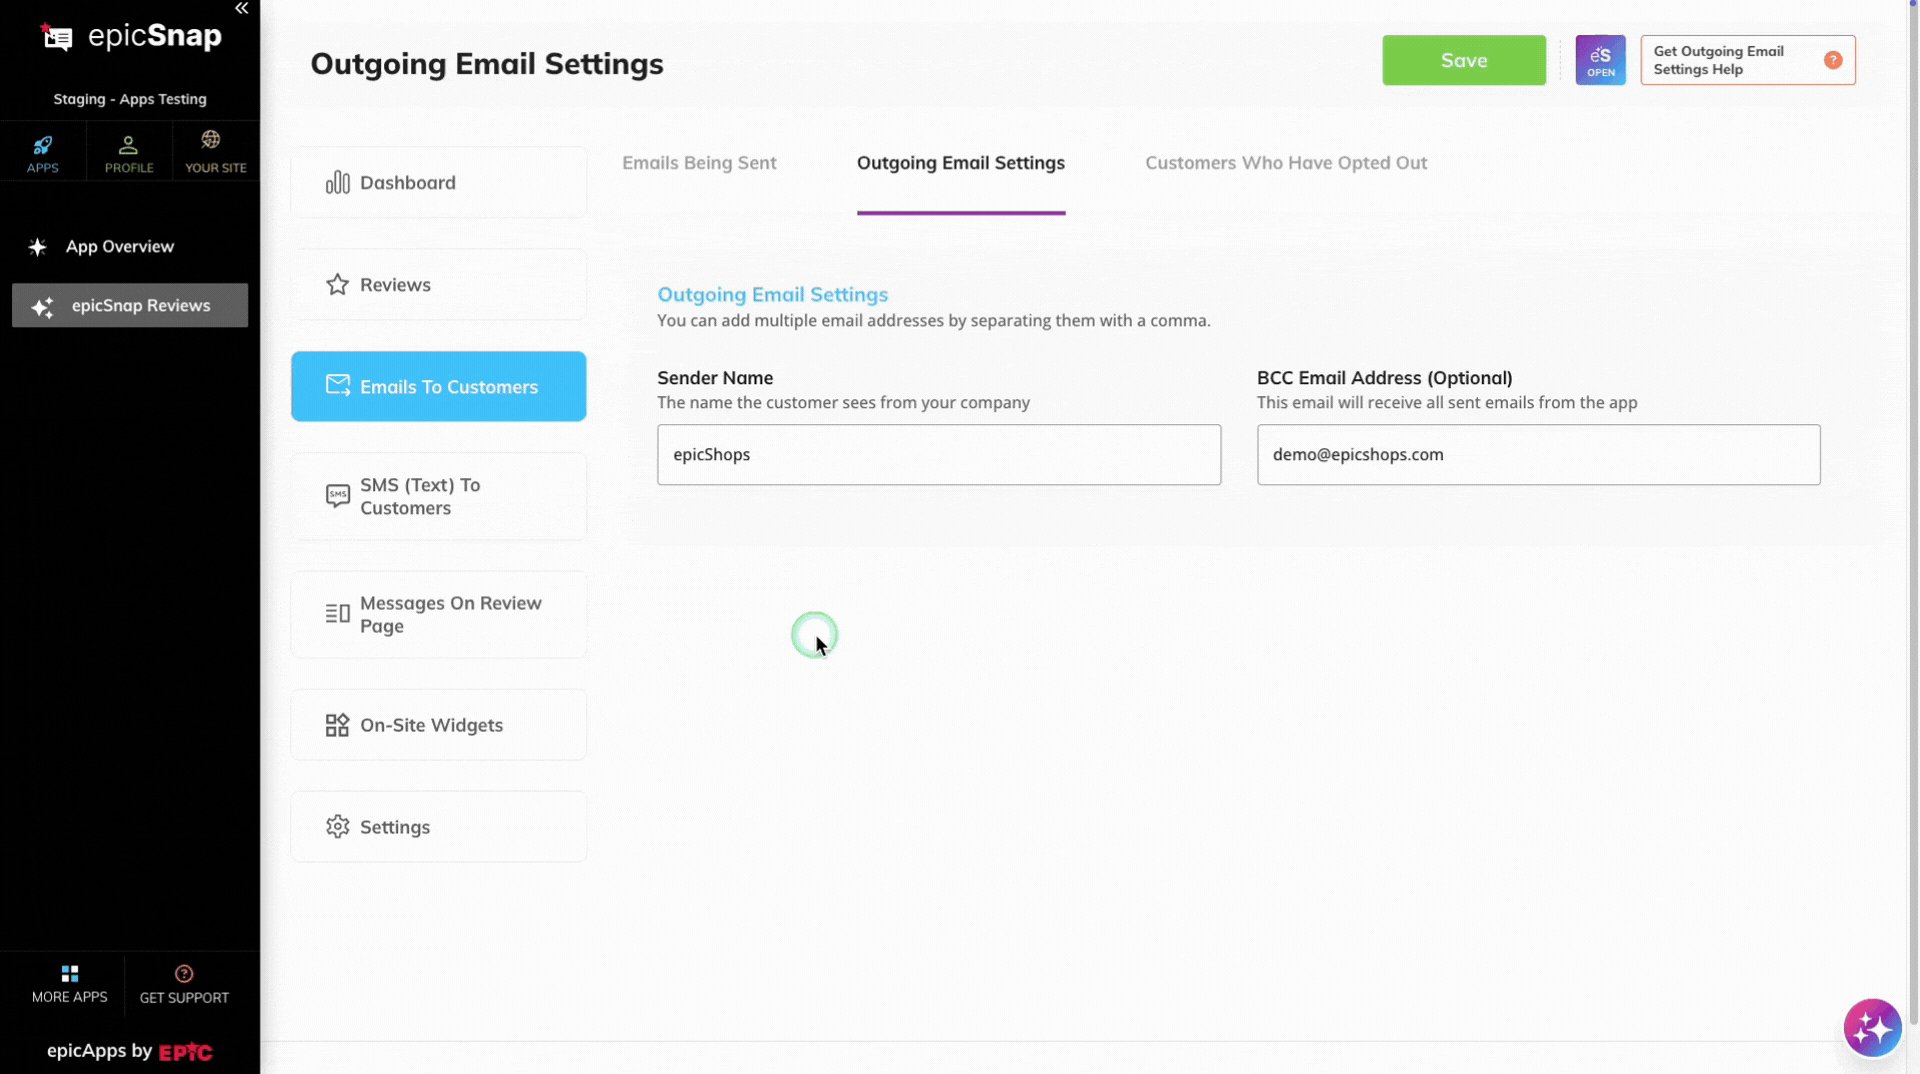Click App Overview star icon
The width and height of the screenshot is (1920, 1074).
[x=38, y=247]
